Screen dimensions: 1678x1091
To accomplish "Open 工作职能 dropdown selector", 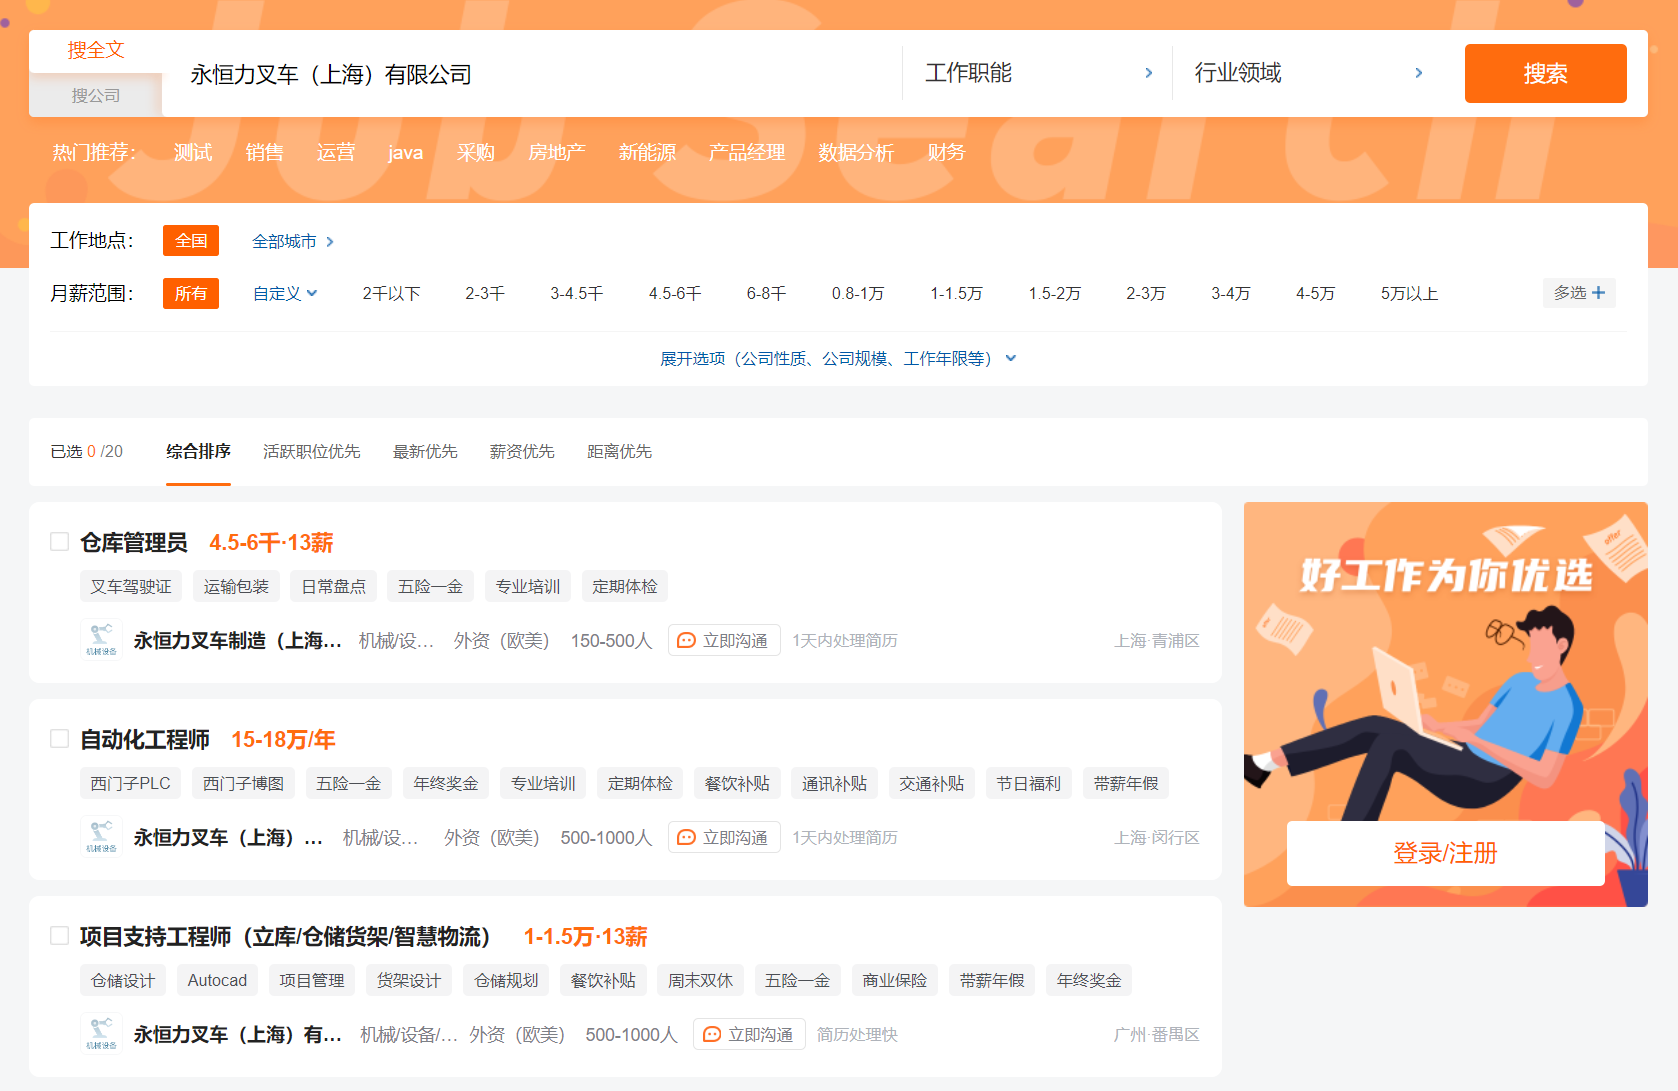I will (1038, 73).
